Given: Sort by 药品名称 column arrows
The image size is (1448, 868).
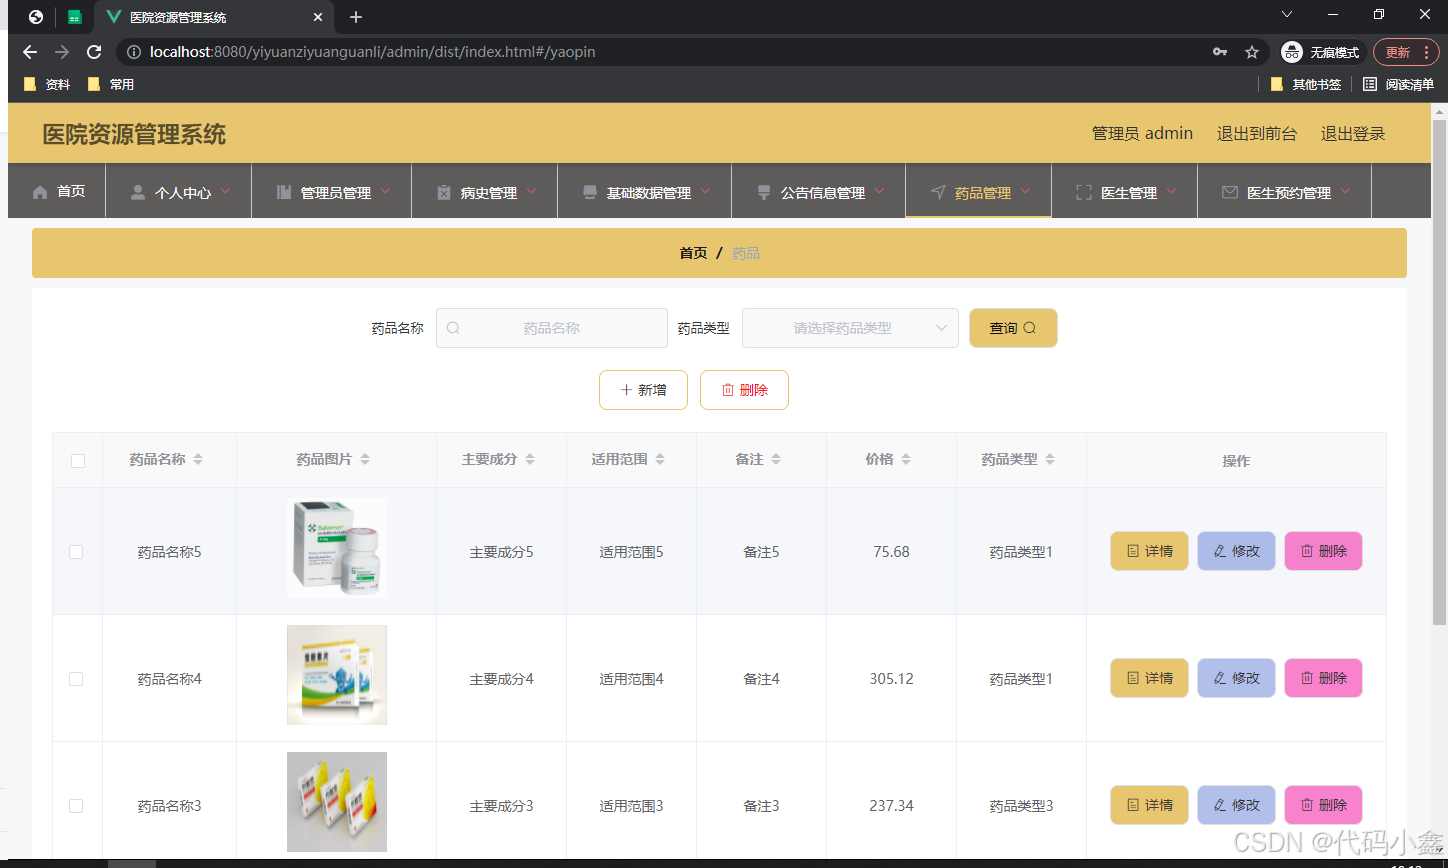Looking at the screenshot, I should coord(198,459).
